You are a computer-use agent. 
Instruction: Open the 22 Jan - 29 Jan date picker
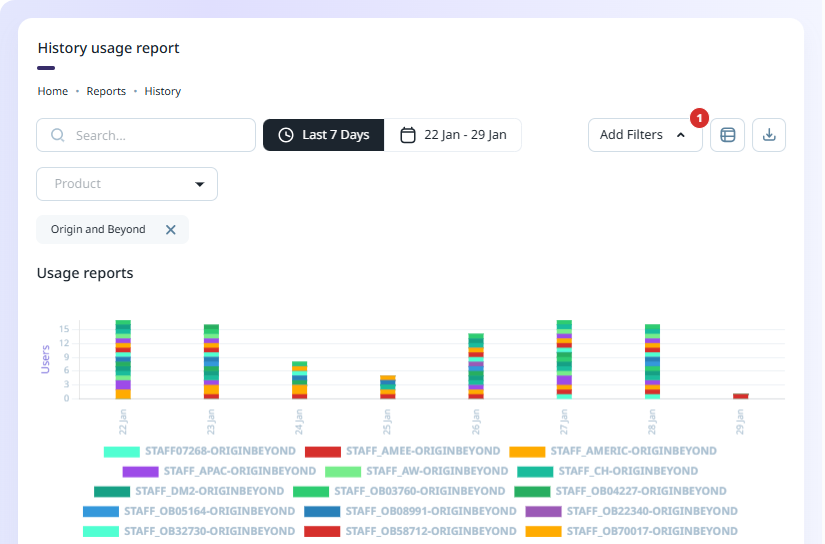click(453, 135)
